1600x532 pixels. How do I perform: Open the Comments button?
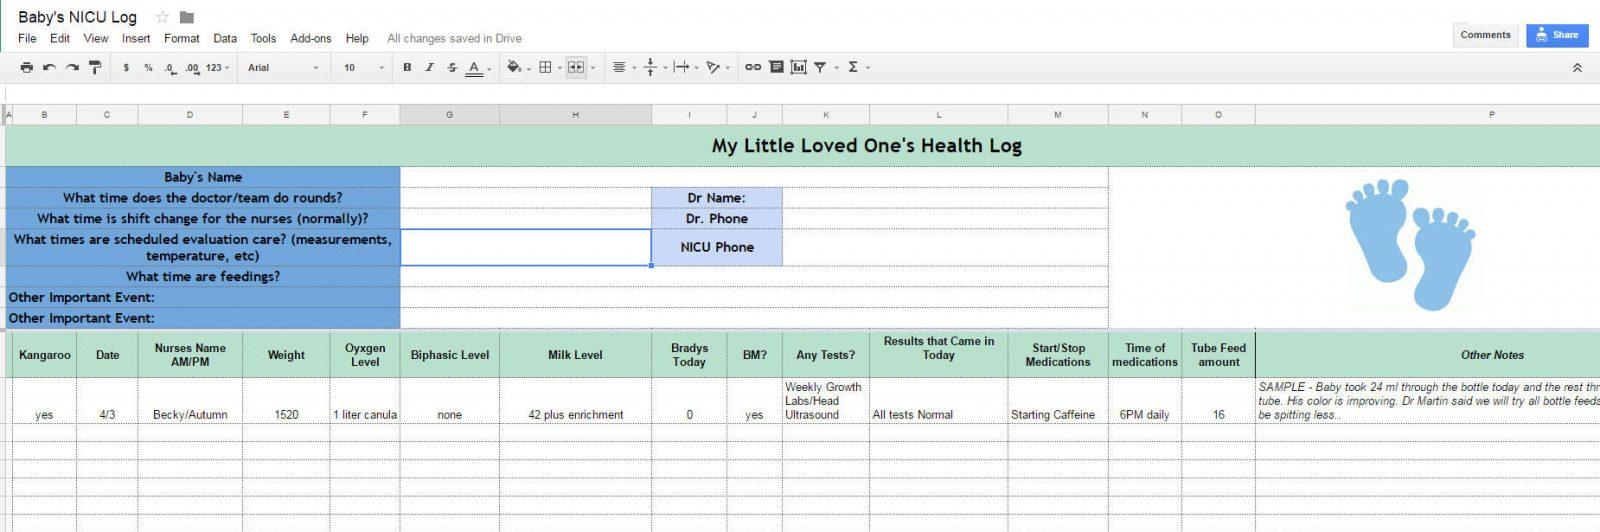(x=1485, y=35)
